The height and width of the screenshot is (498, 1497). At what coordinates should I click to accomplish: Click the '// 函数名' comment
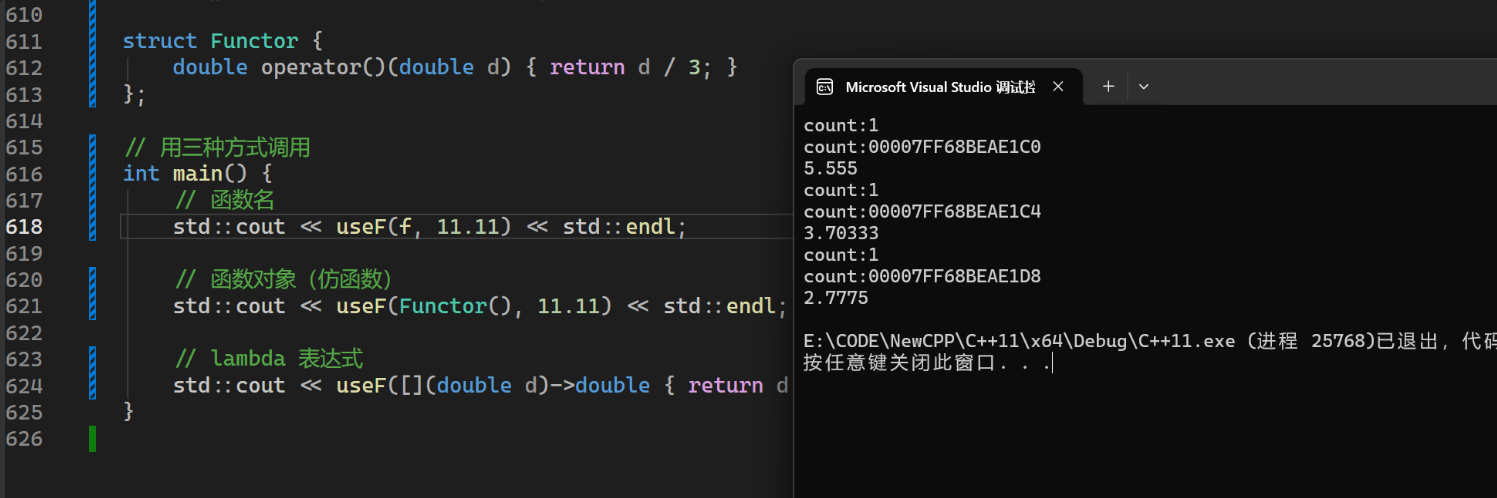coord(224,200)
